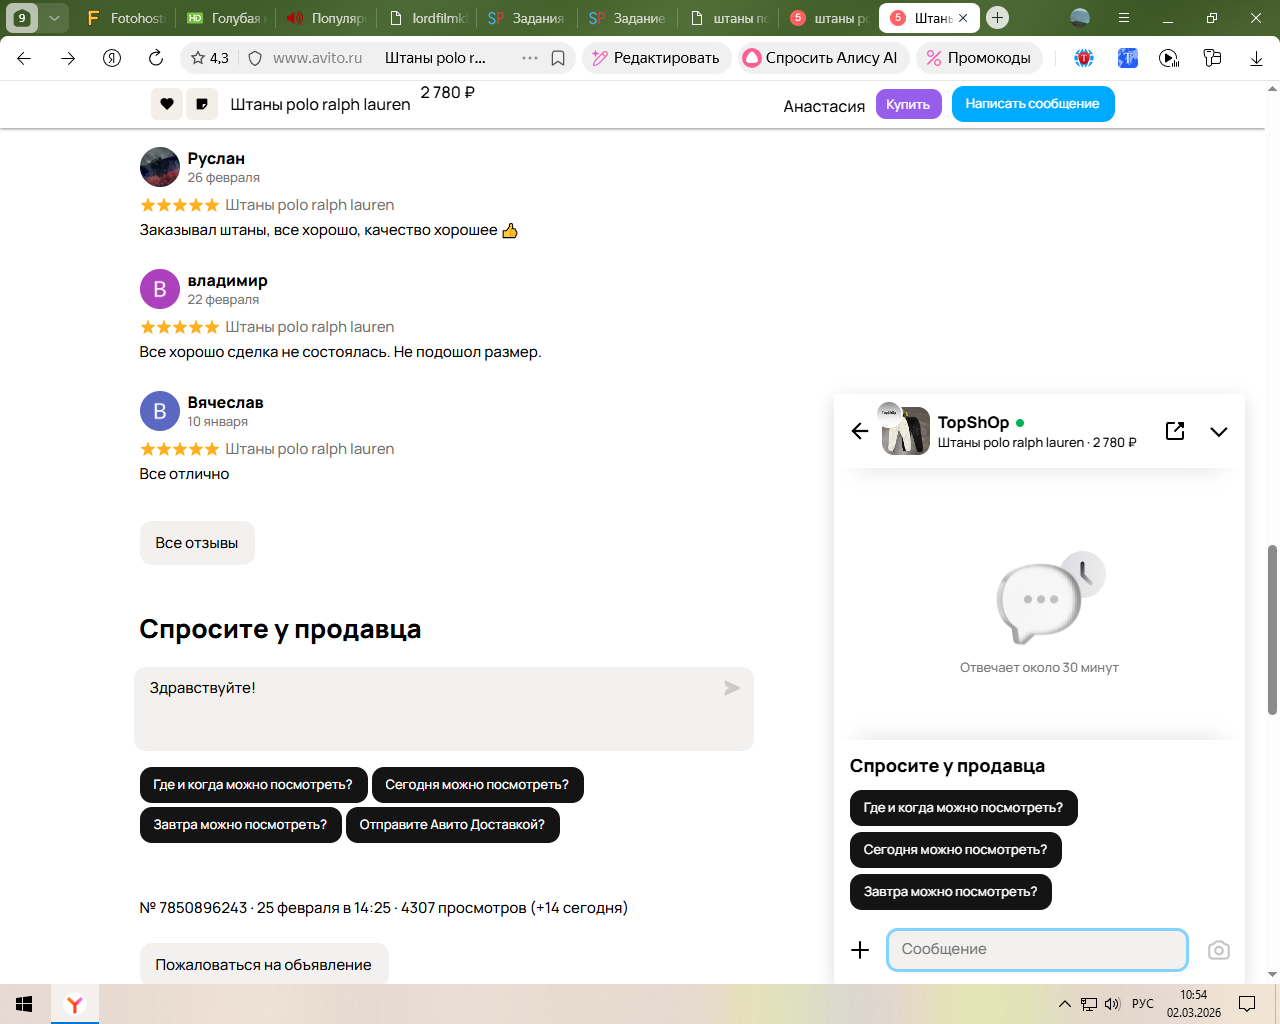Click the Редактировать toolbar button
The image size is (1280, 1024).
tap(656, 58)
